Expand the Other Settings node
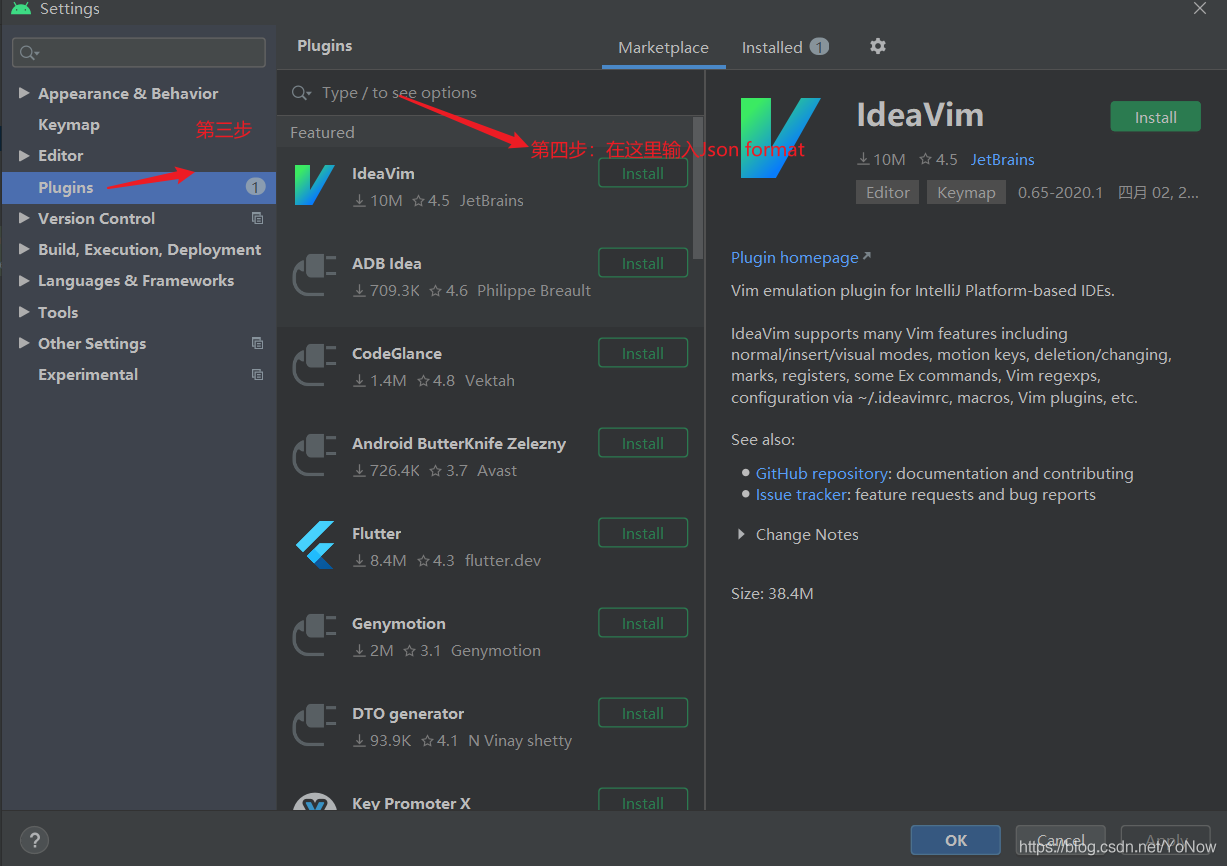1227x866 pixels. point(24,343)
